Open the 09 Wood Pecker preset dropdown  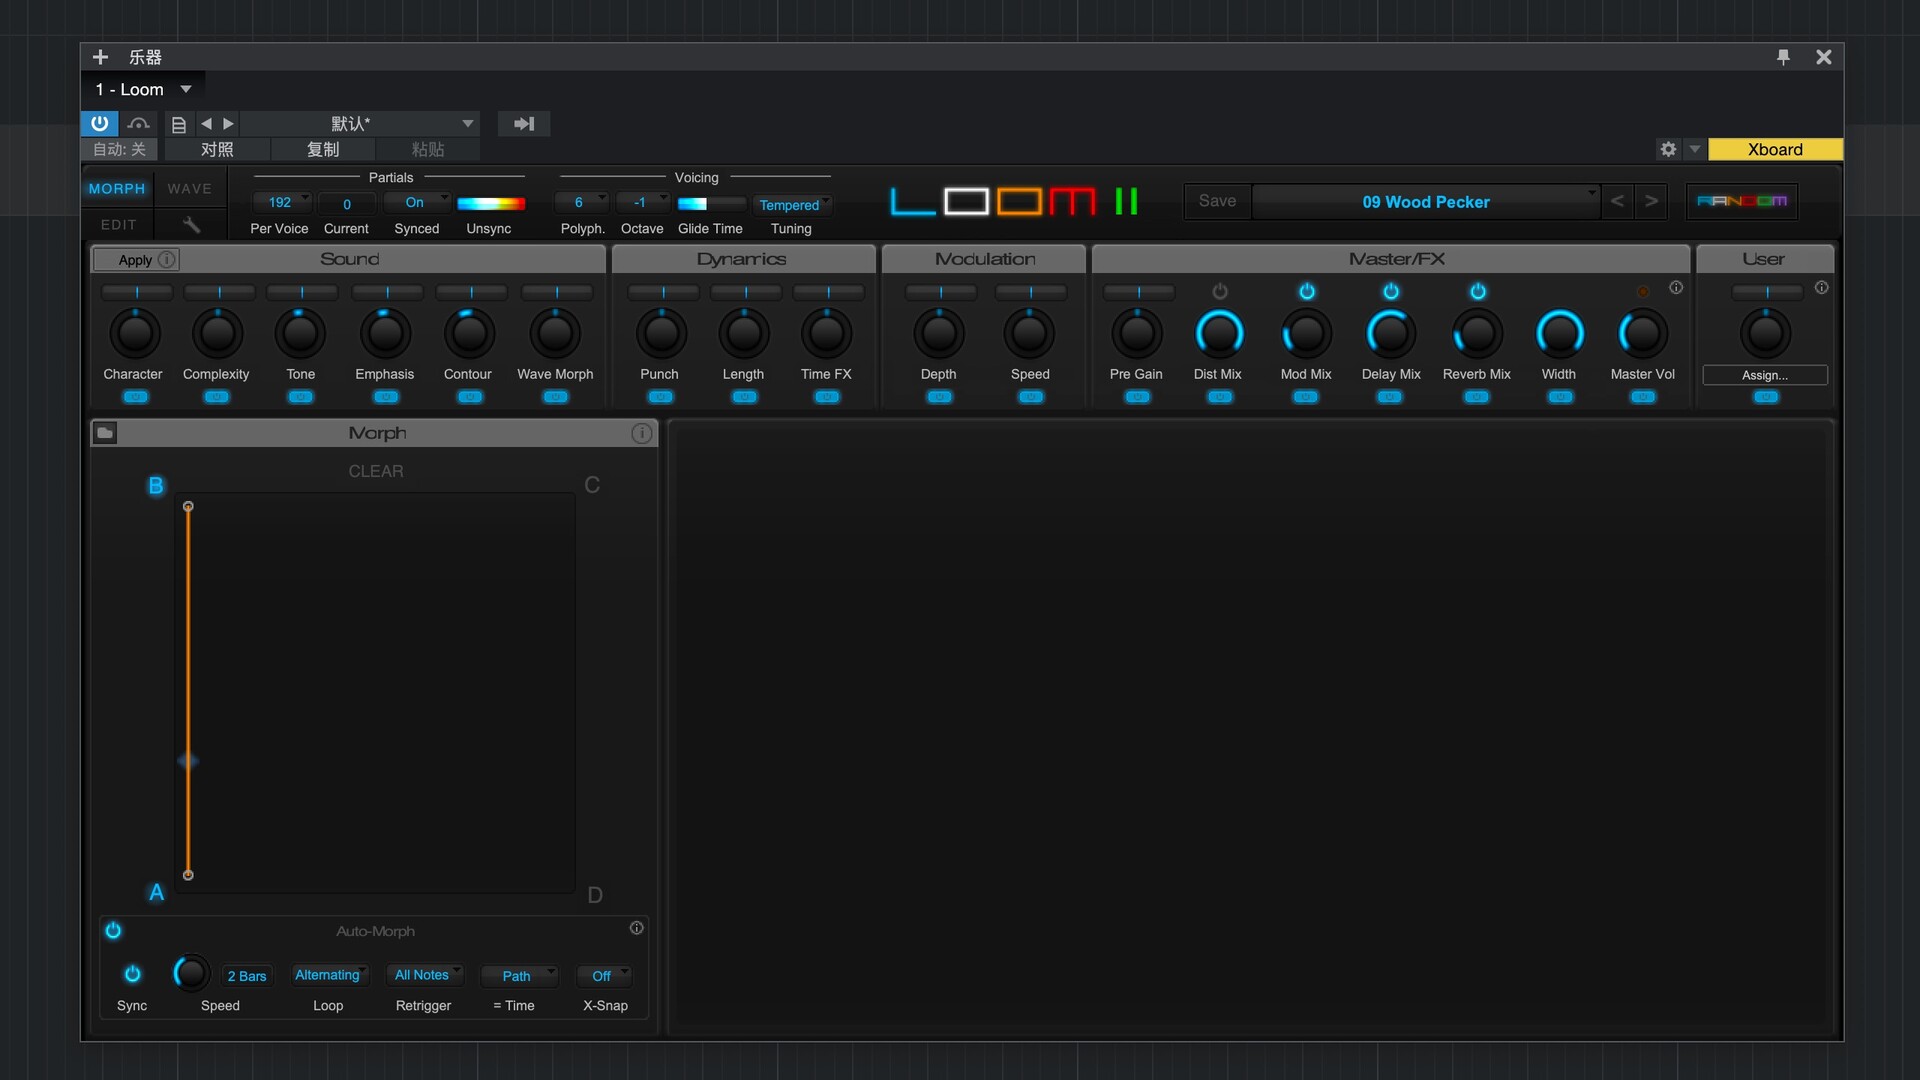pyautogui.click(x=1425, y=201)
